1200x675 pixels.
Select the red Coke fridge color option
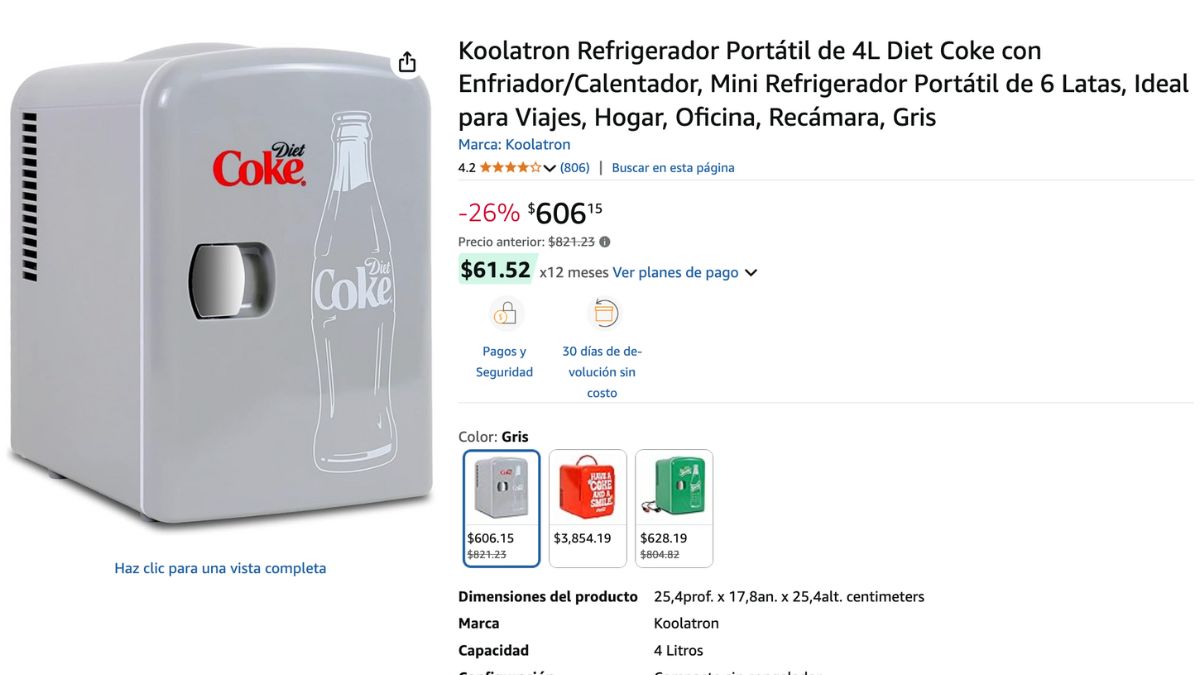(588, 509)
